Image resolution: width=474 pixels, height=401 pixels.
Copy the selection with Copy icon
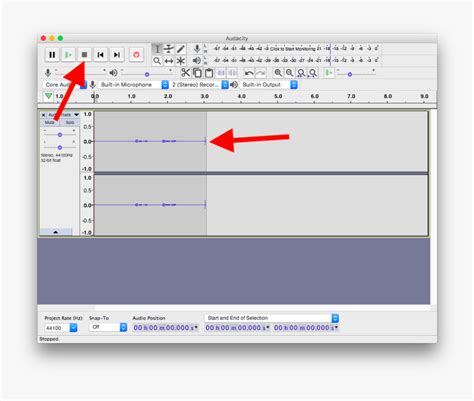click(197, 73)
